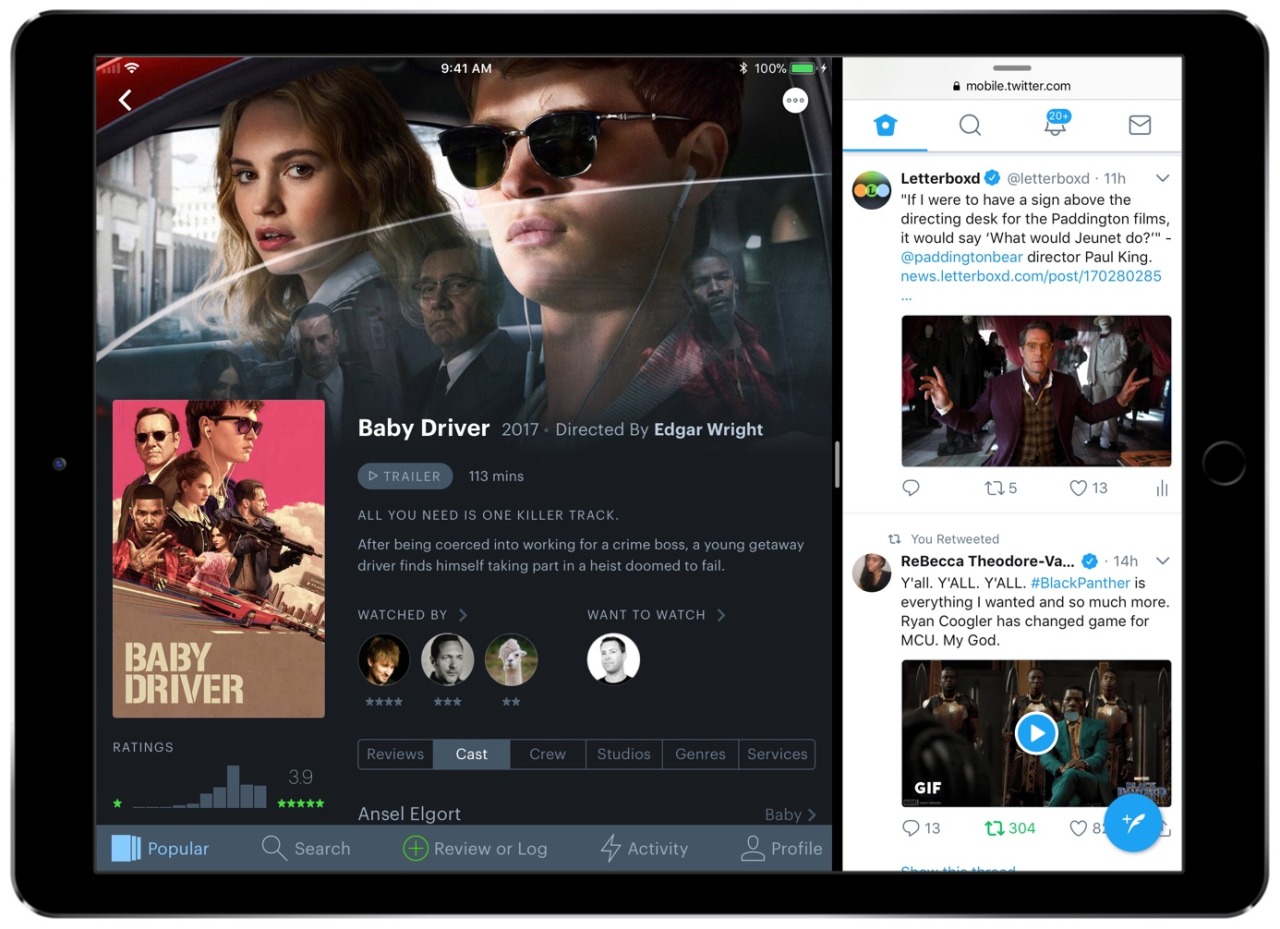Screen dimensions: 1280x929
Task: Open director Edgar Wright's page
Action: [708, 429]
